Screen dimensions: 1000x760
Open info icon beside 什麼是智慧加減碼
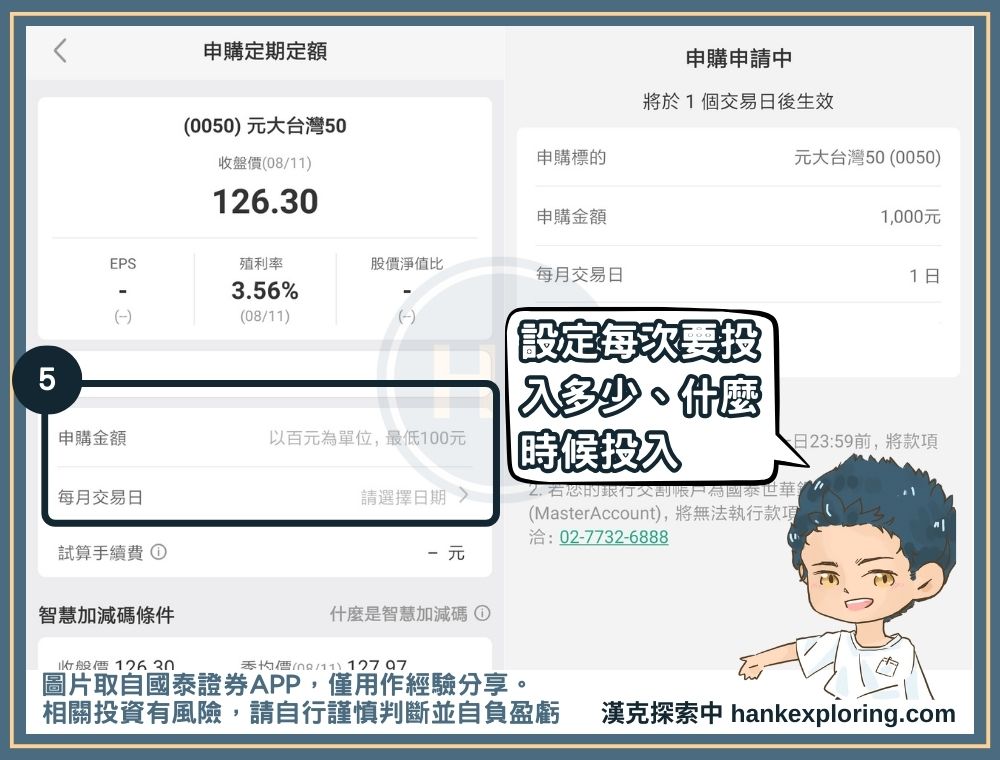click(x=483, y=613)
